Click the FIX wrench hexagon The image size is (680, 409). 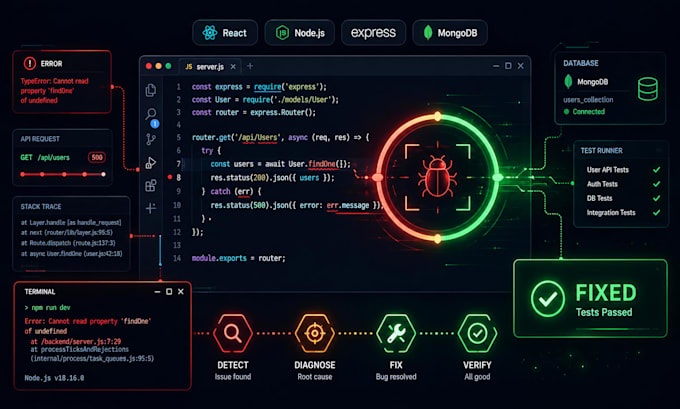(x=396, y=333)
